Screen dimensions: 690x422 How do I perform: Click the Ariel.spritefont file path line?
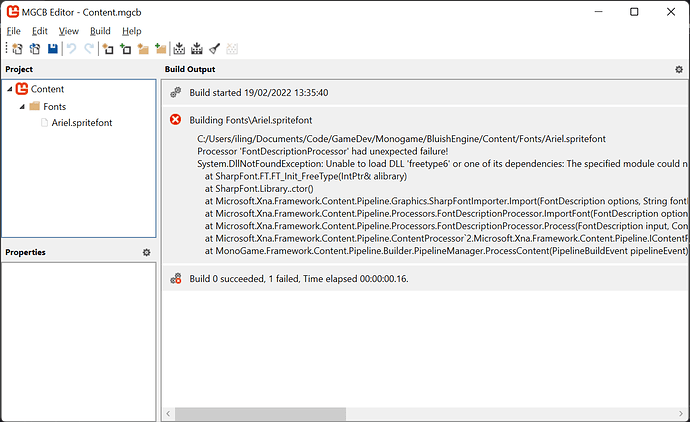tap(401, 139)
